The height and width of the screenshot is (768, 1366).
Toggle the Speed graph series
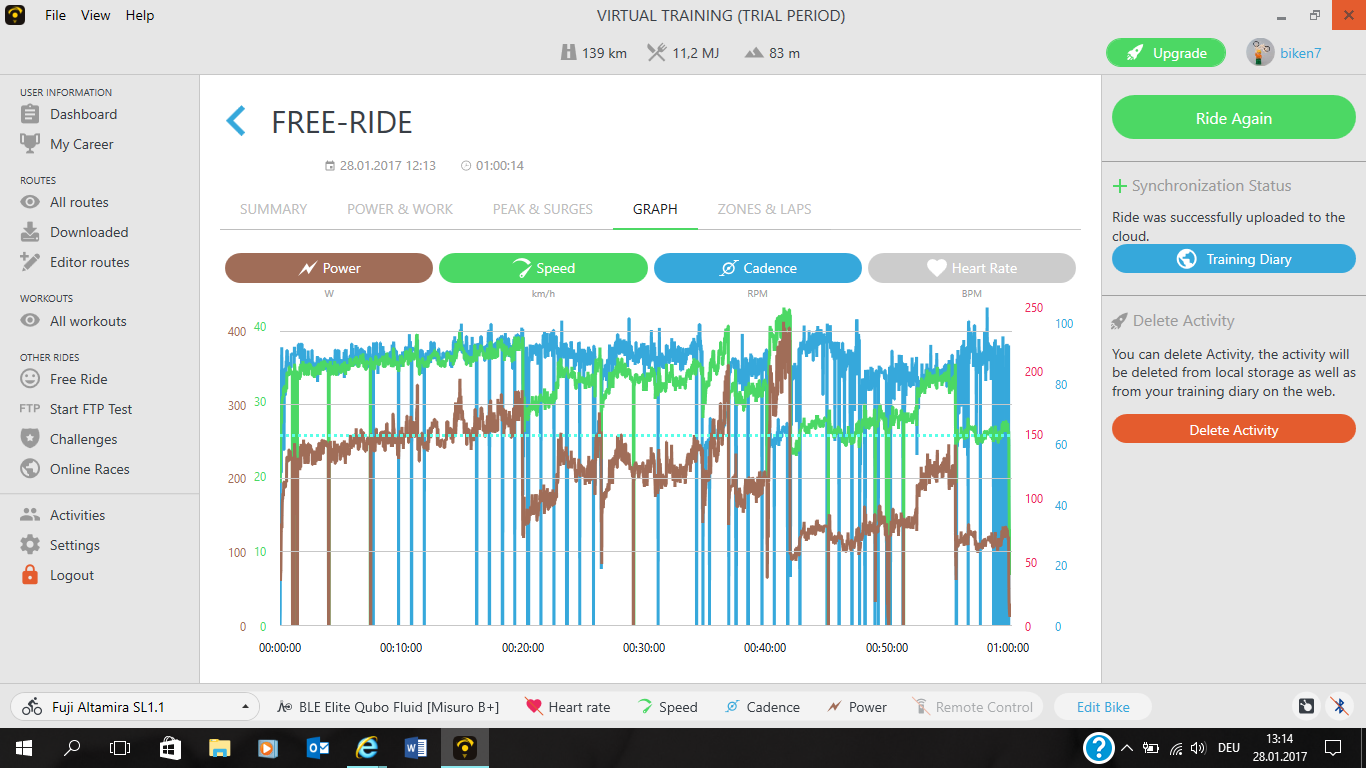pos(543,268)
